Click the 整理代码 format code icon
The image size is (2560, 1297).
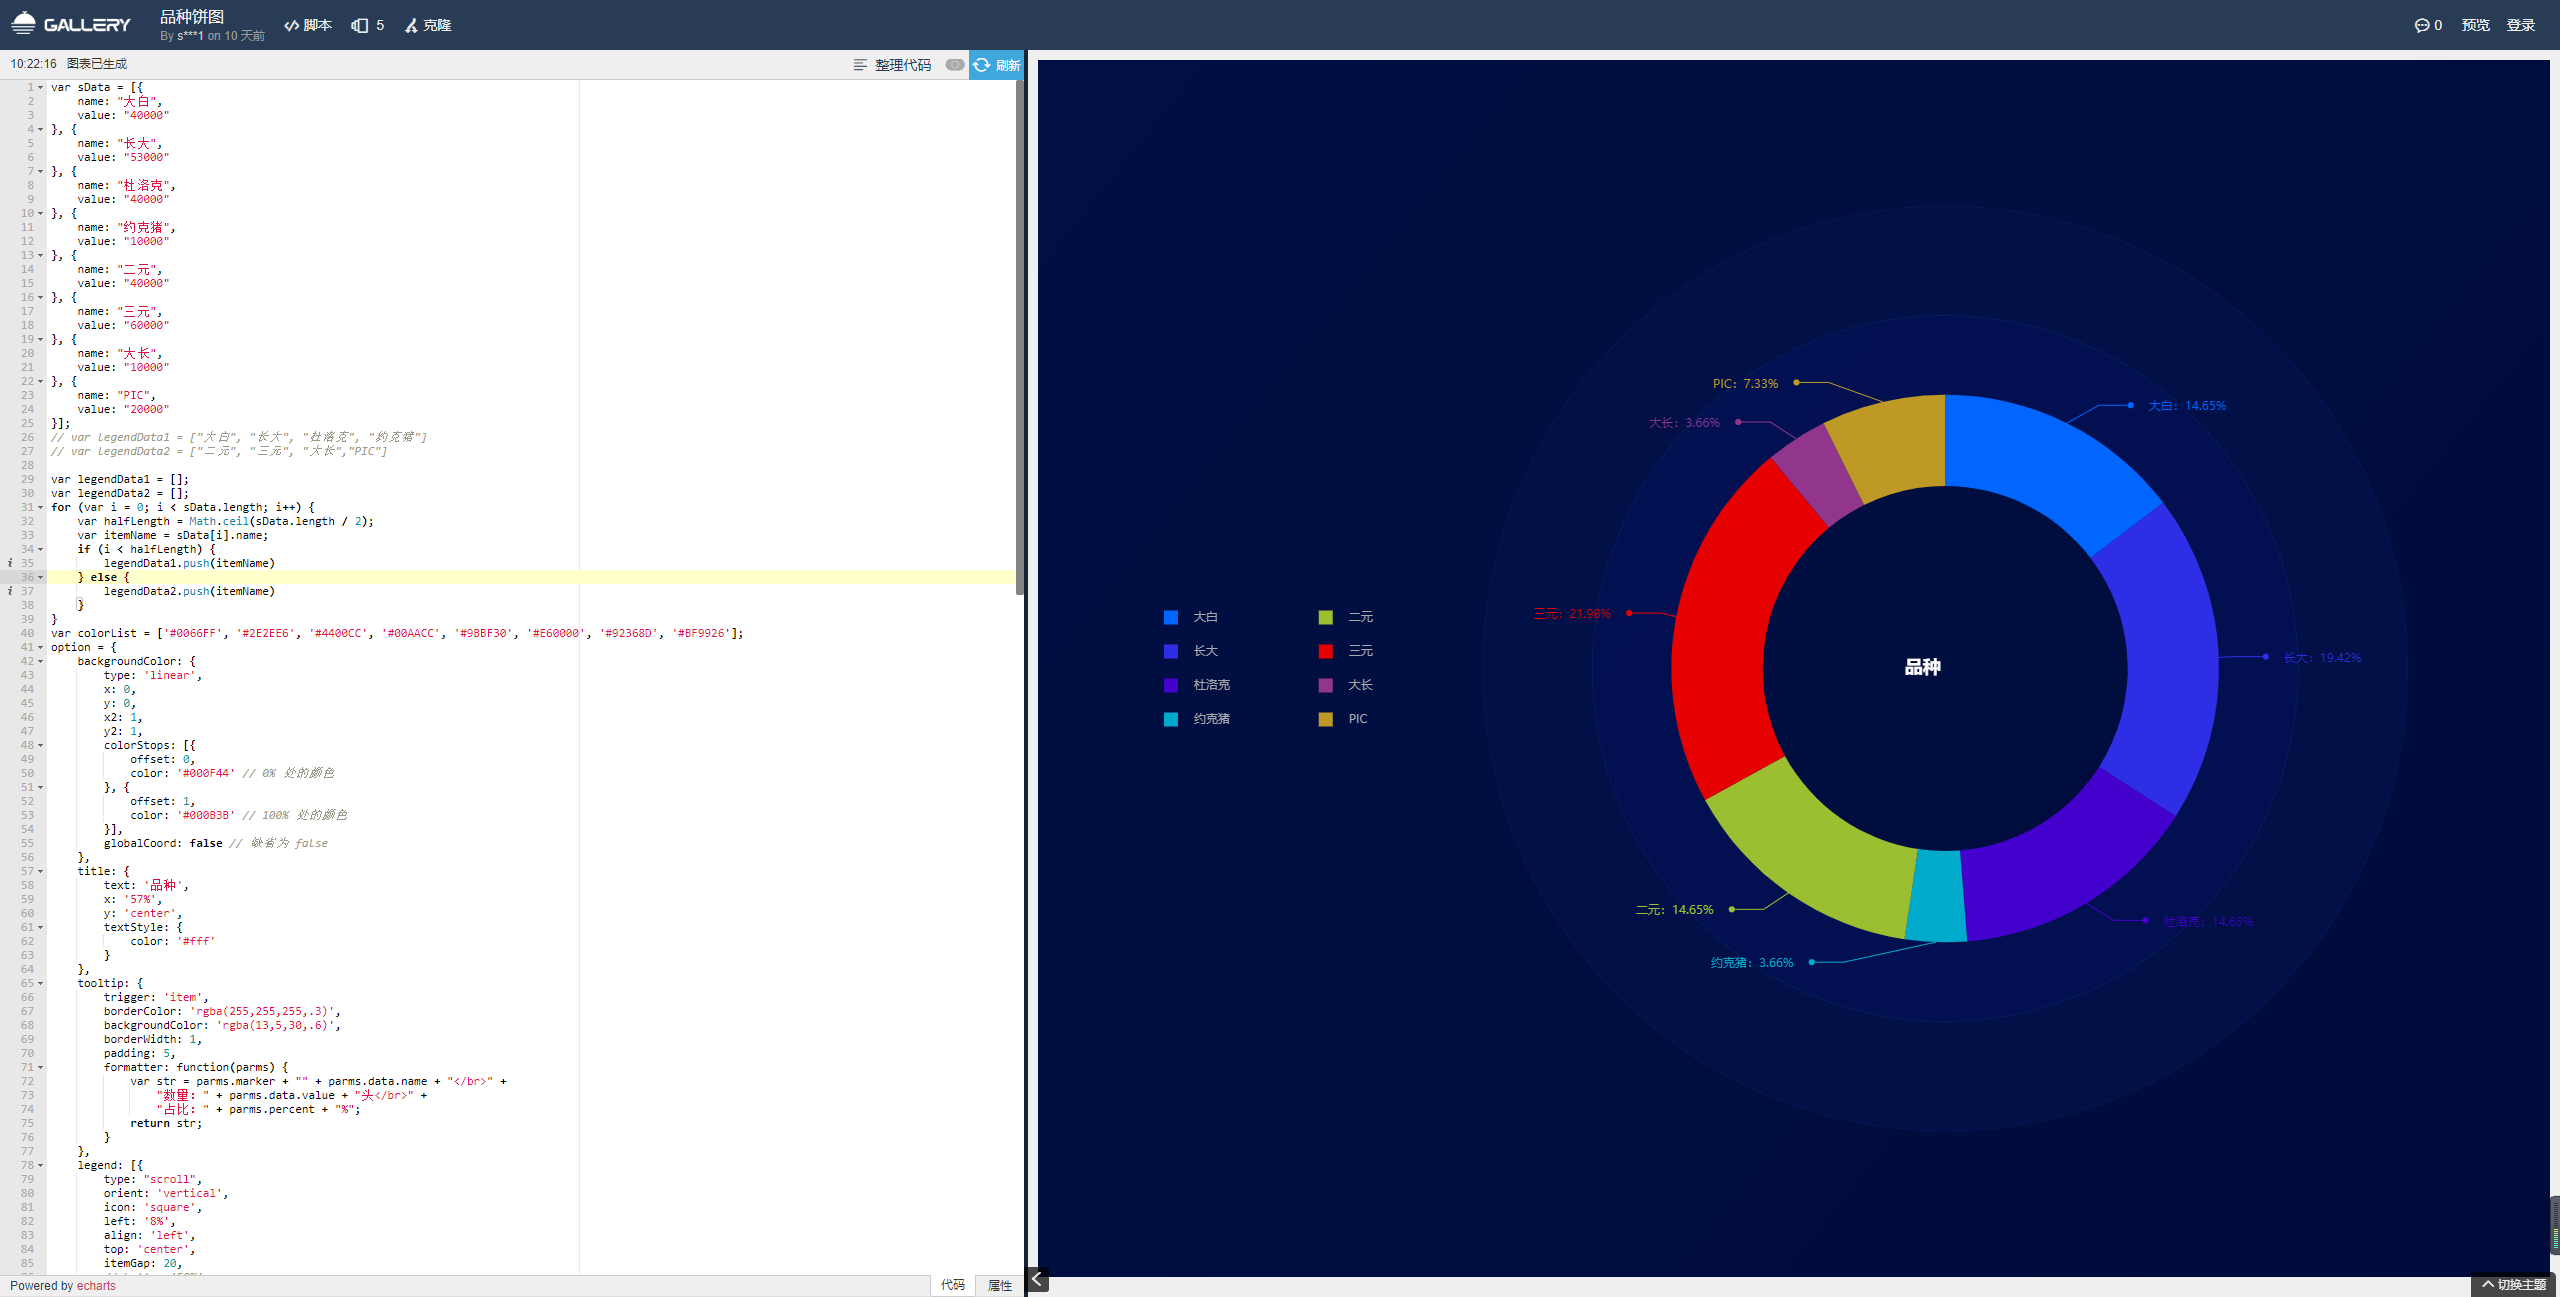pos(860,65)
